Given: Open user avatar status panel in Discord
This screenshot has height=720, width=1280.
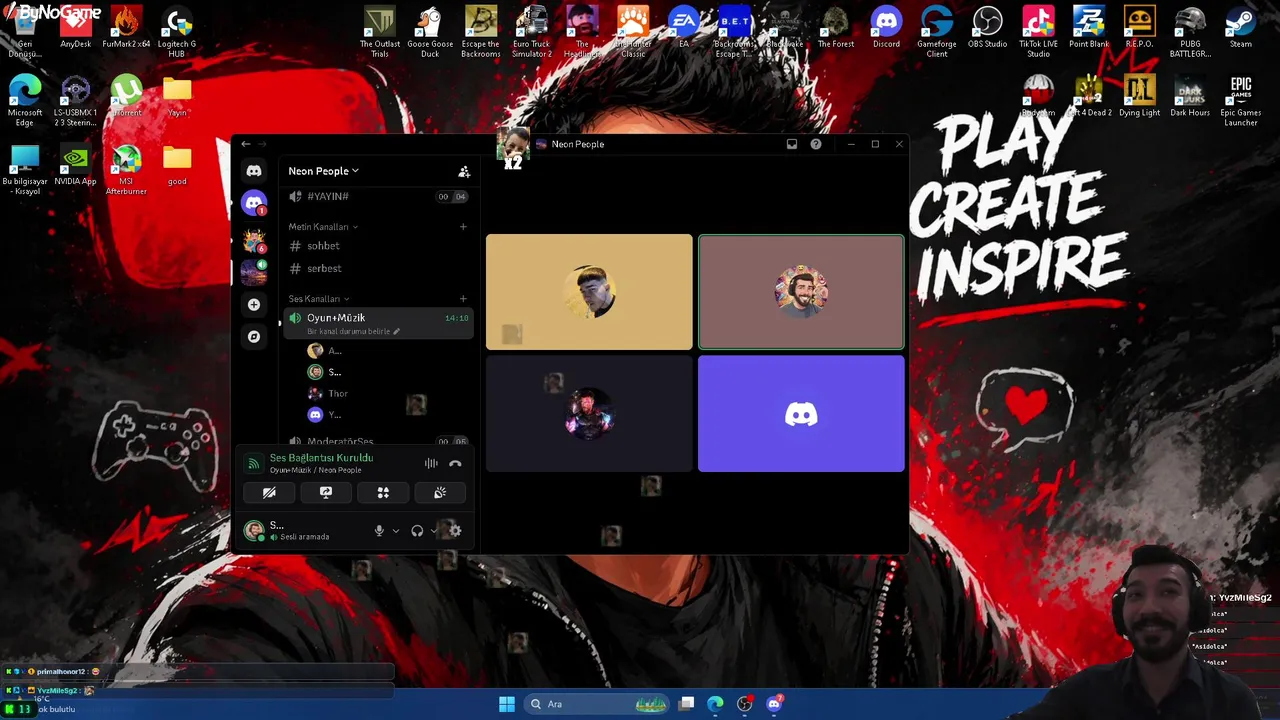Looking at the screenshot, I should tap(254, 531).
